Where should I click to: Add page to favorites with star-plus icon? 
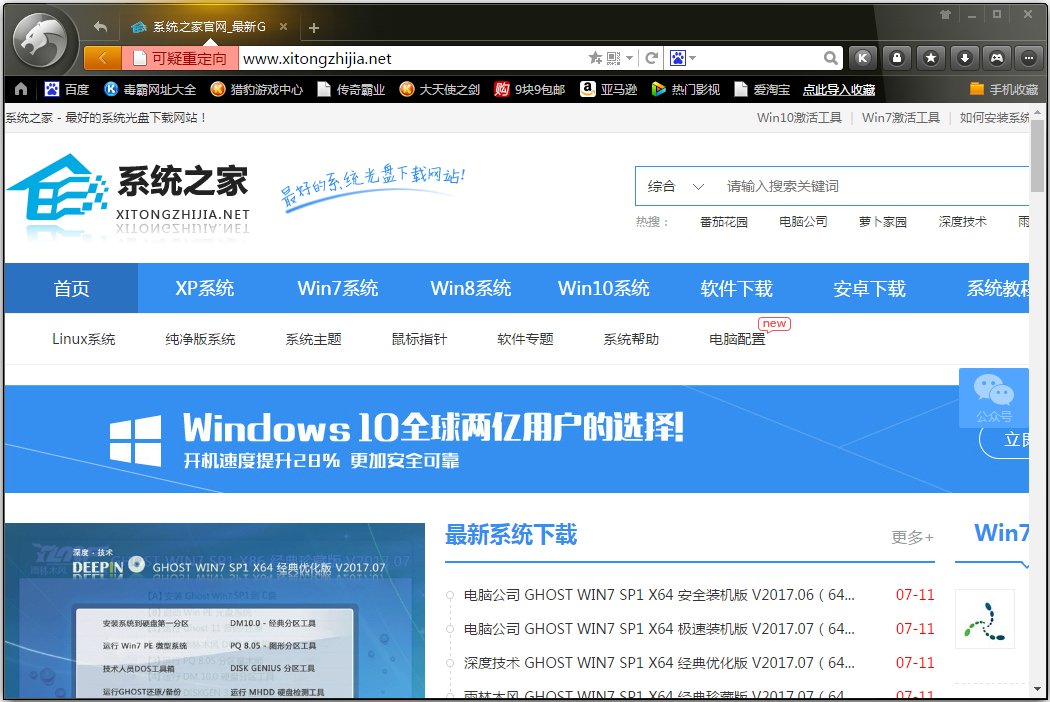[x=595, y=58]
